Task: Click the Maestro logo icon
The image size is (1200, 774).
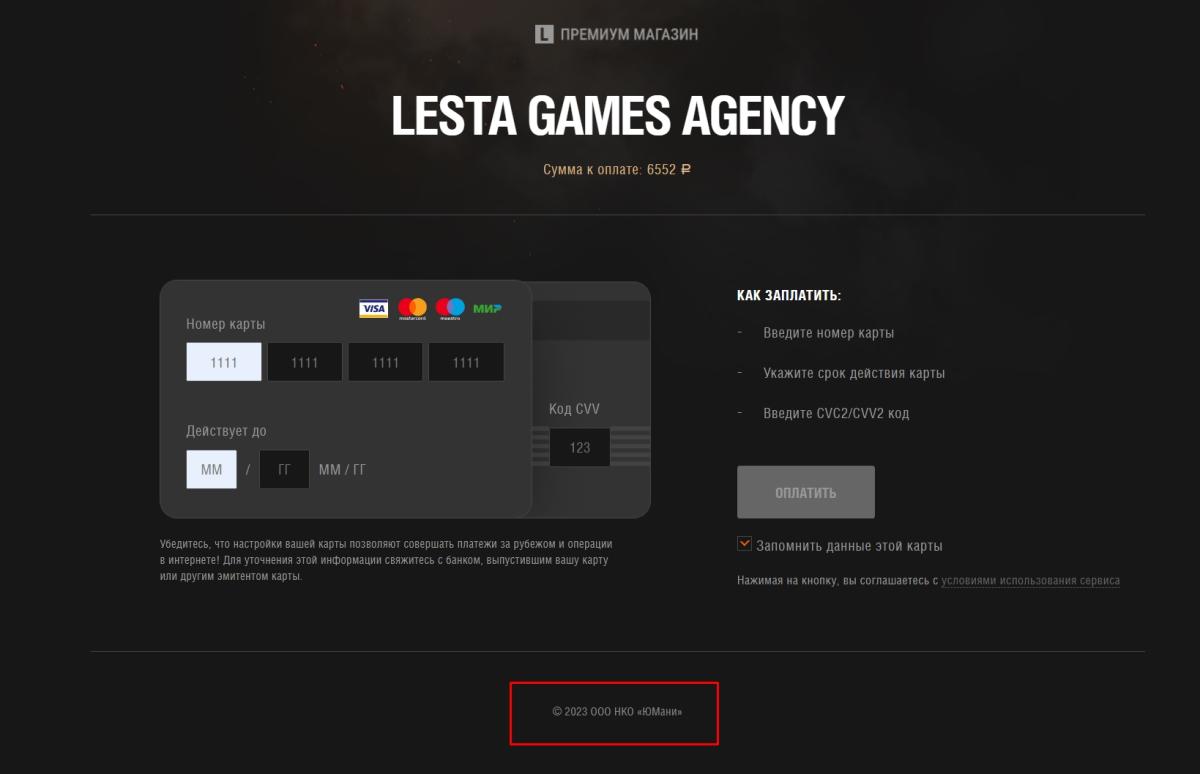Action: tap(450, 309)
